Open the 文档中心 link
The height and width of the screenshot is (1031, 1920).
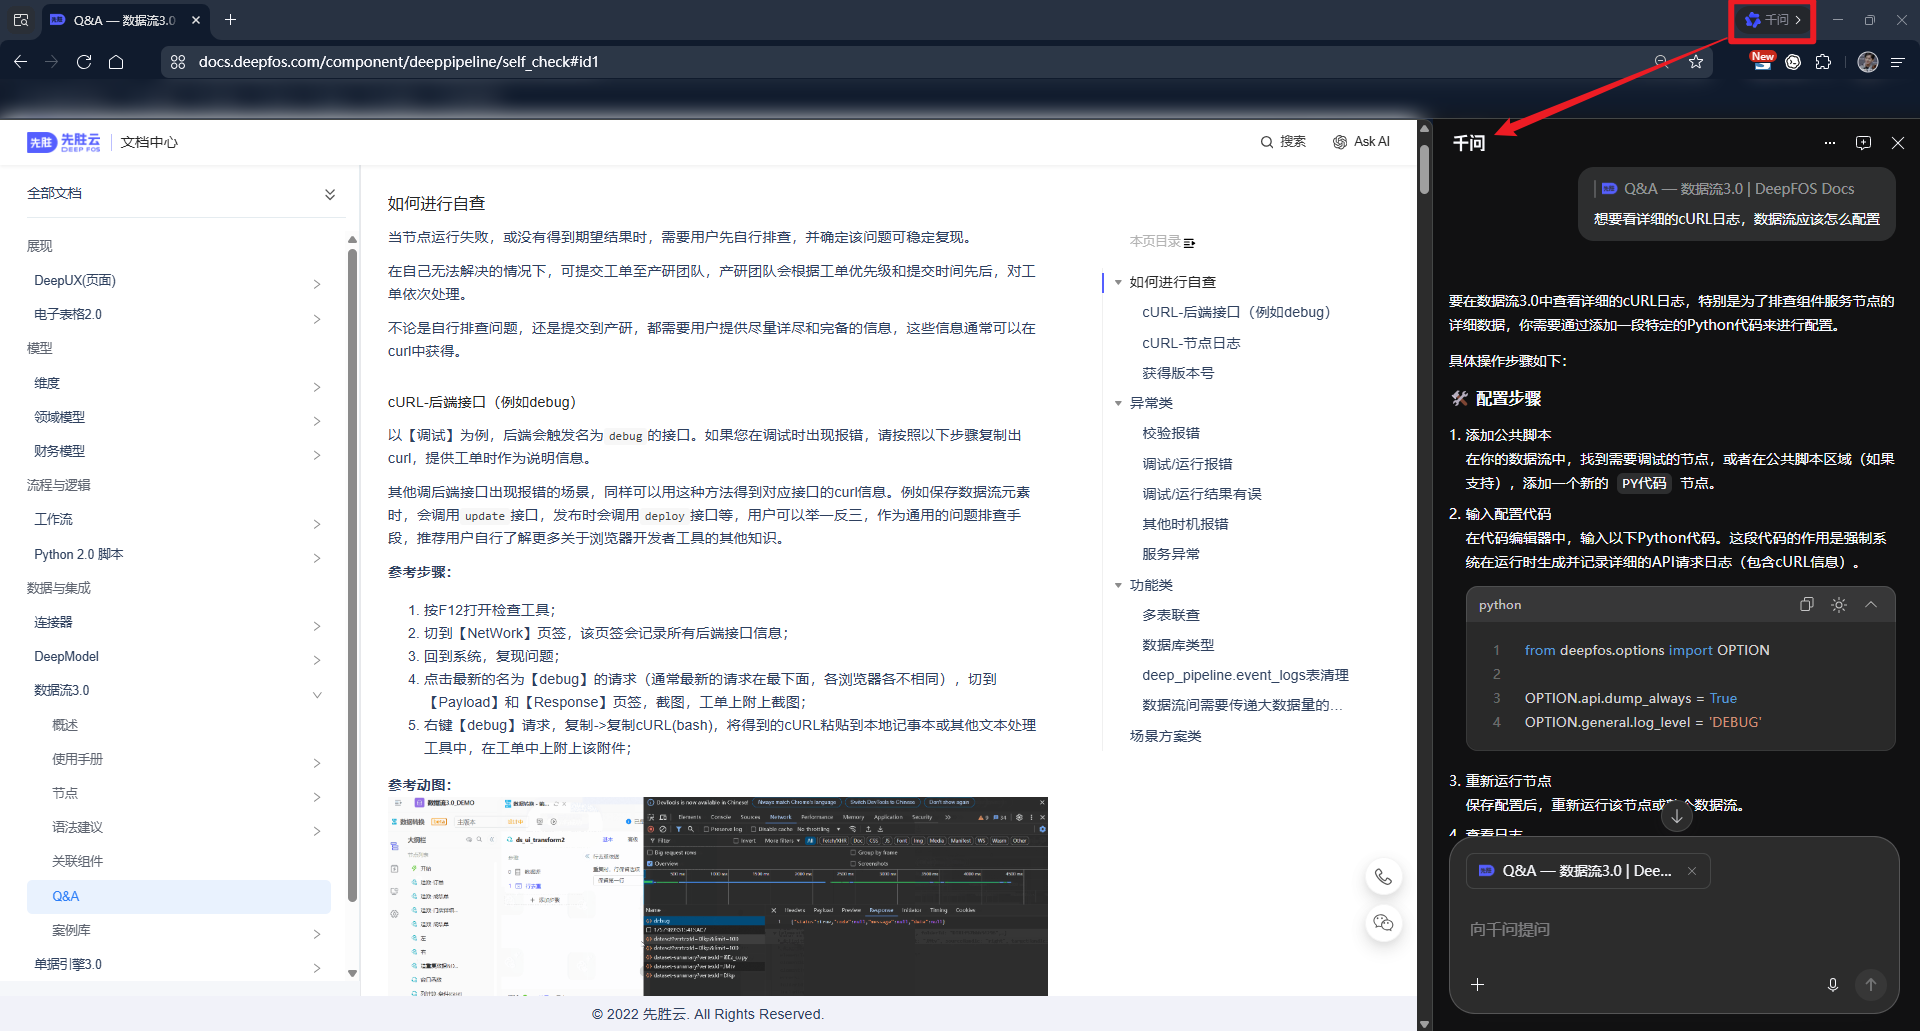pyautogui.click(x=149, y=142)
